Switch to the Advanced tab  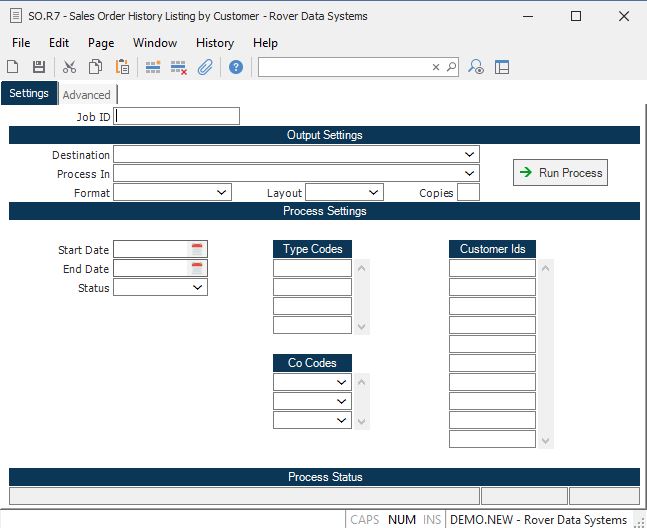[x=87, y=95]
